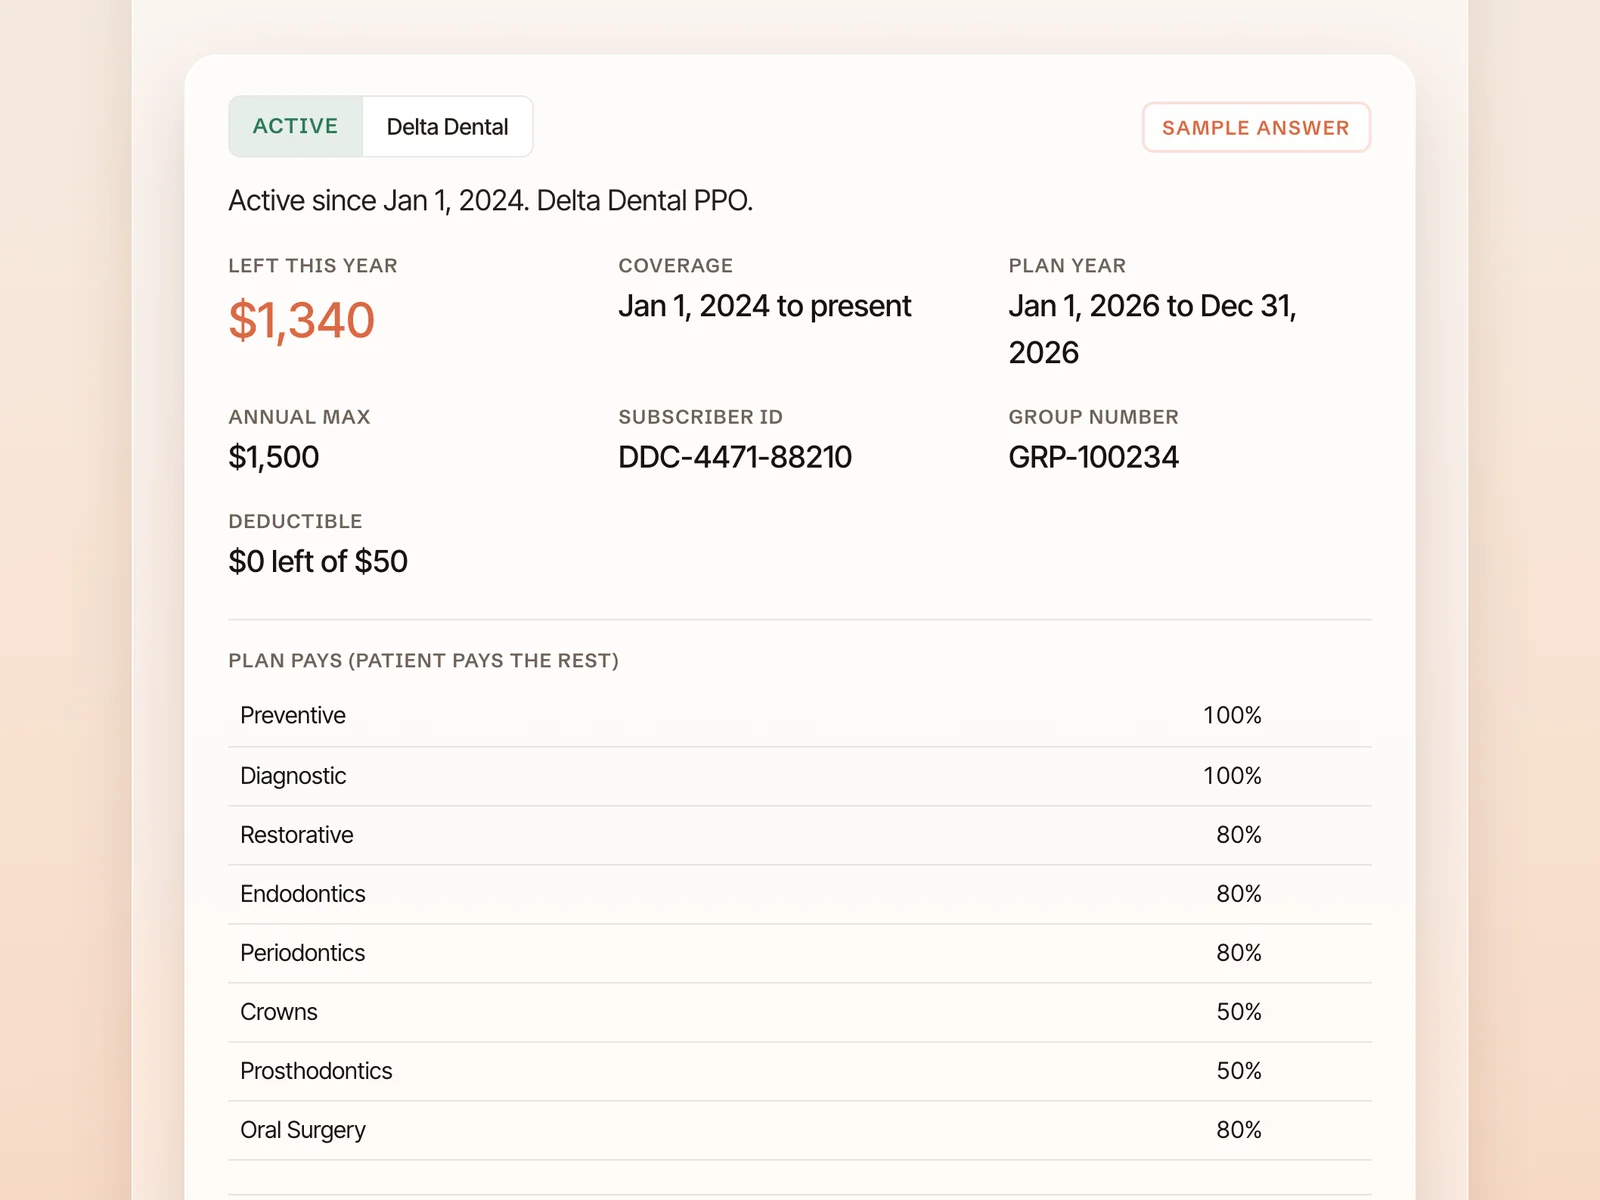Click the annual max value $1,500
Viewport: 1600px width, 1200px height.
click(273, 457)
